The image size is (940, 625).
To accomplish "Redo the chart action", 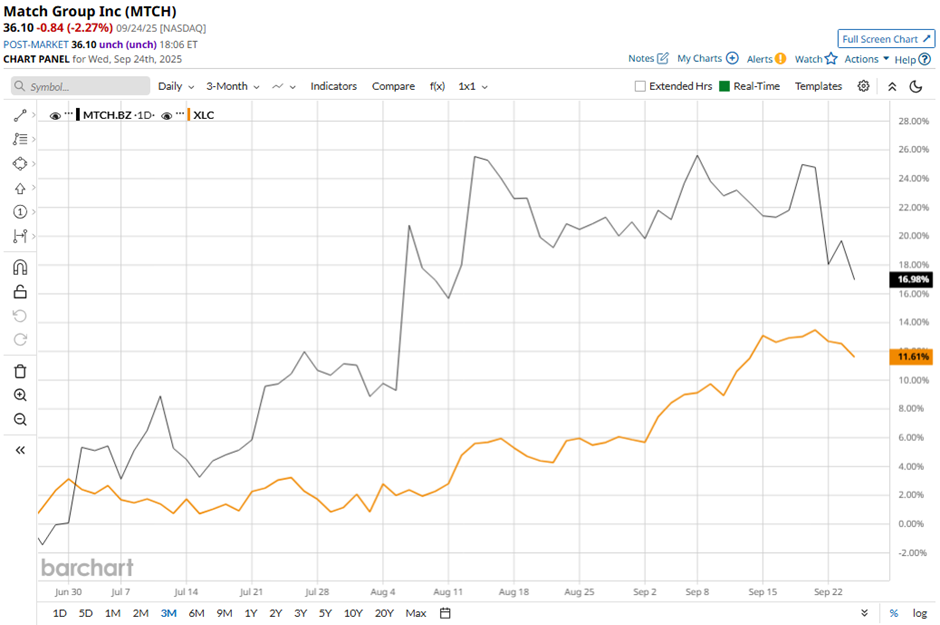I will [x=20, y=340].
